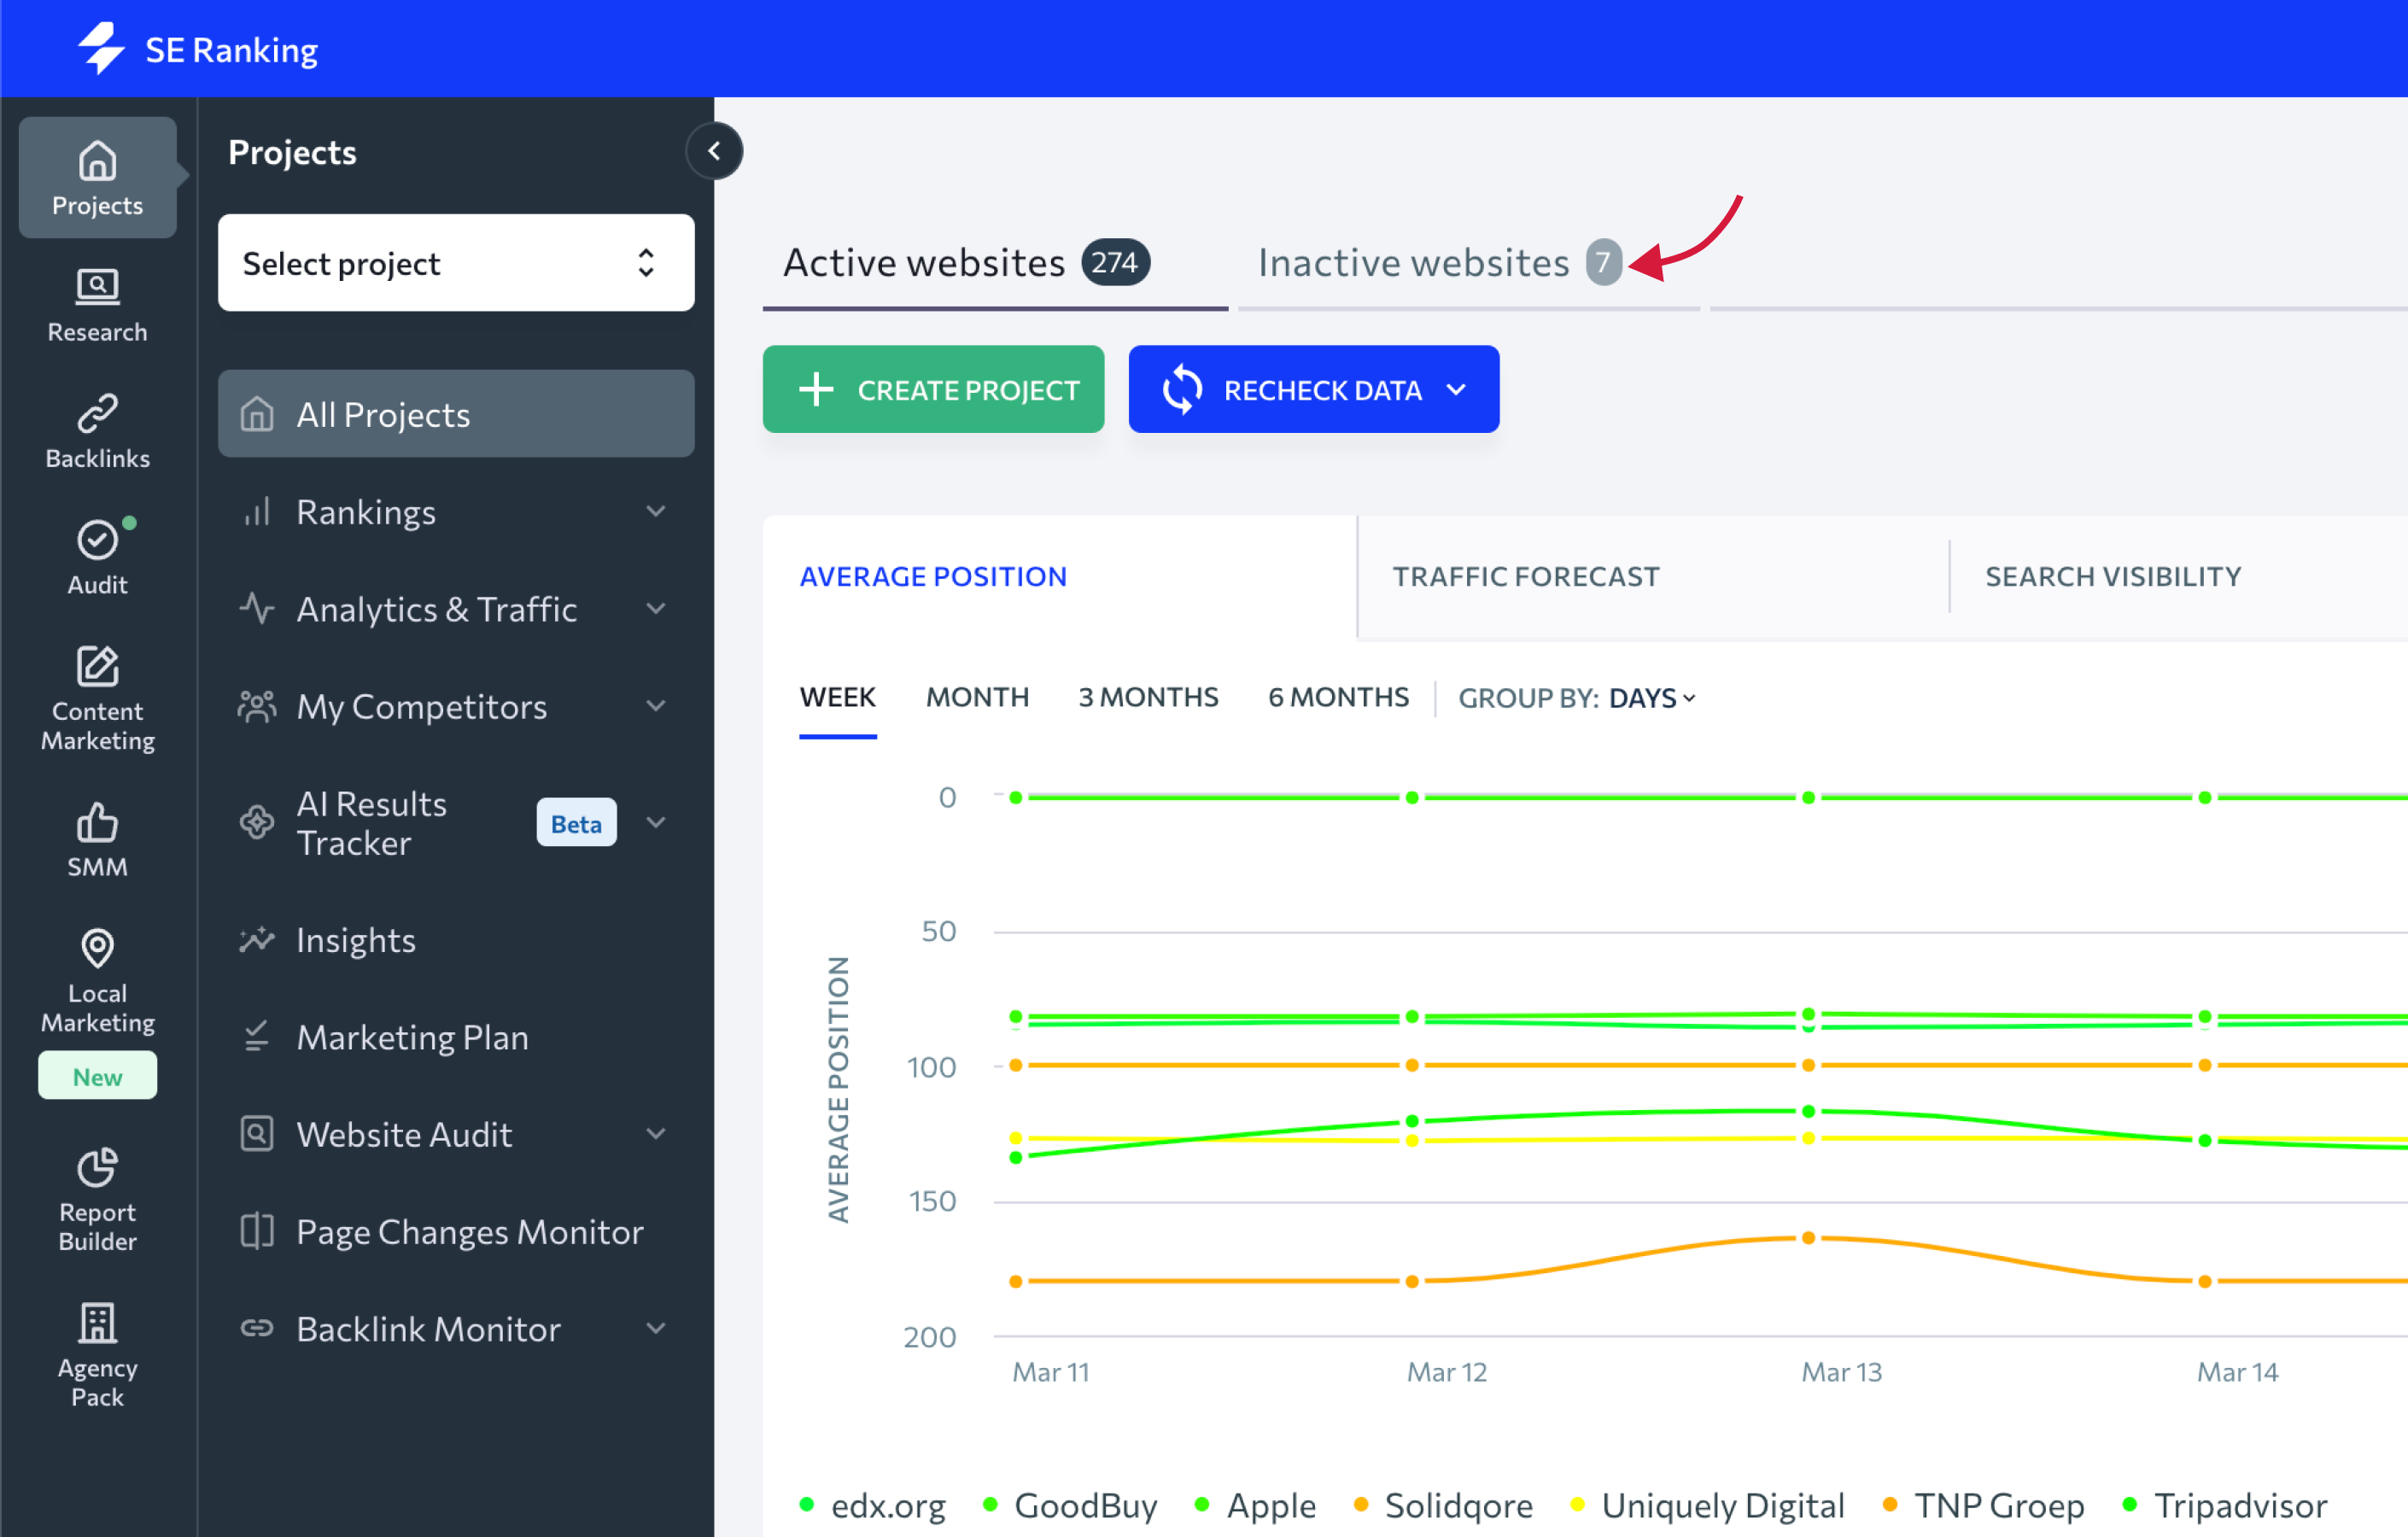Switch to Traffic Forecast tab
The width and height of the screenshot is (2408, 1537).
click(x=1525, y=576)
